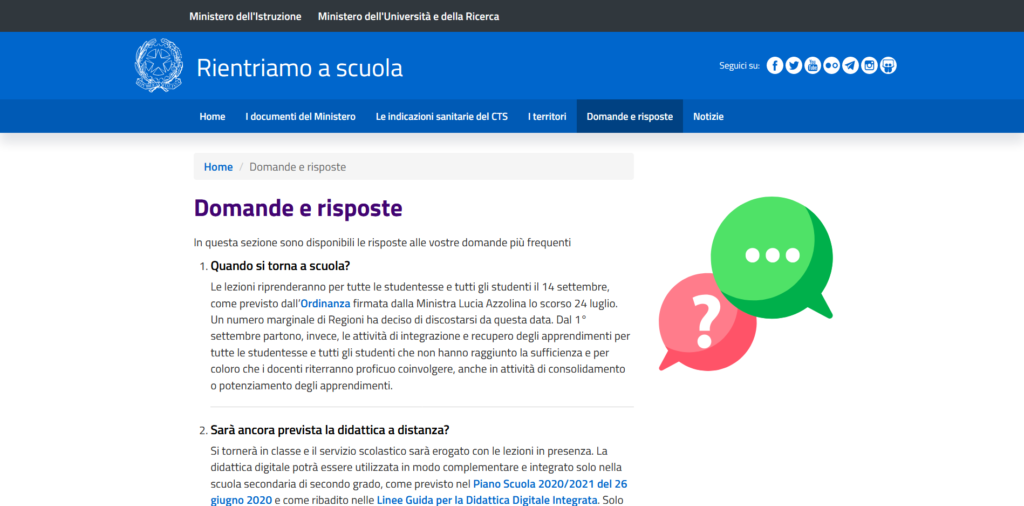Visit the Ministero dell'Istruzione link

245,16
